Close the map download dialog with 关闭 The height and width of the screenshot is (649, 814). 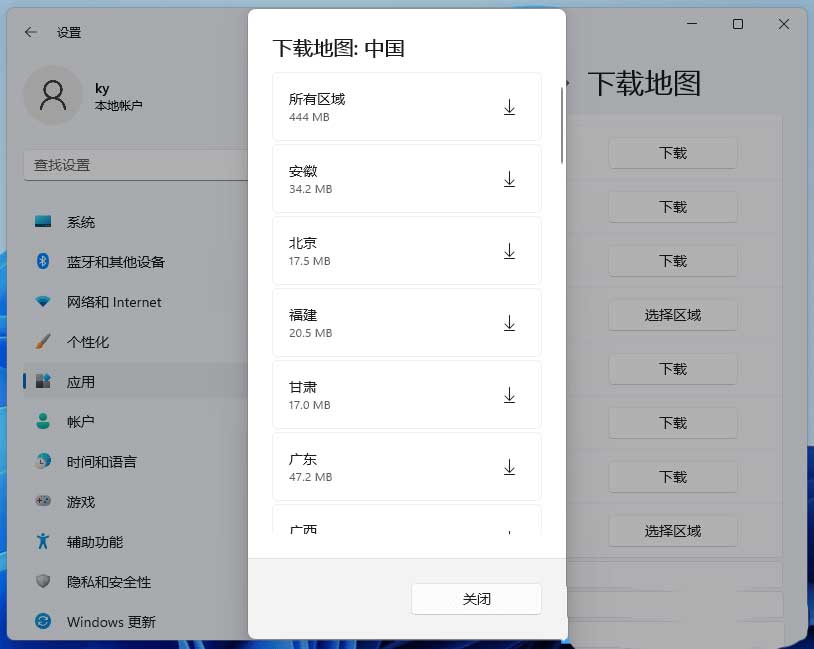tap(476, 599)
